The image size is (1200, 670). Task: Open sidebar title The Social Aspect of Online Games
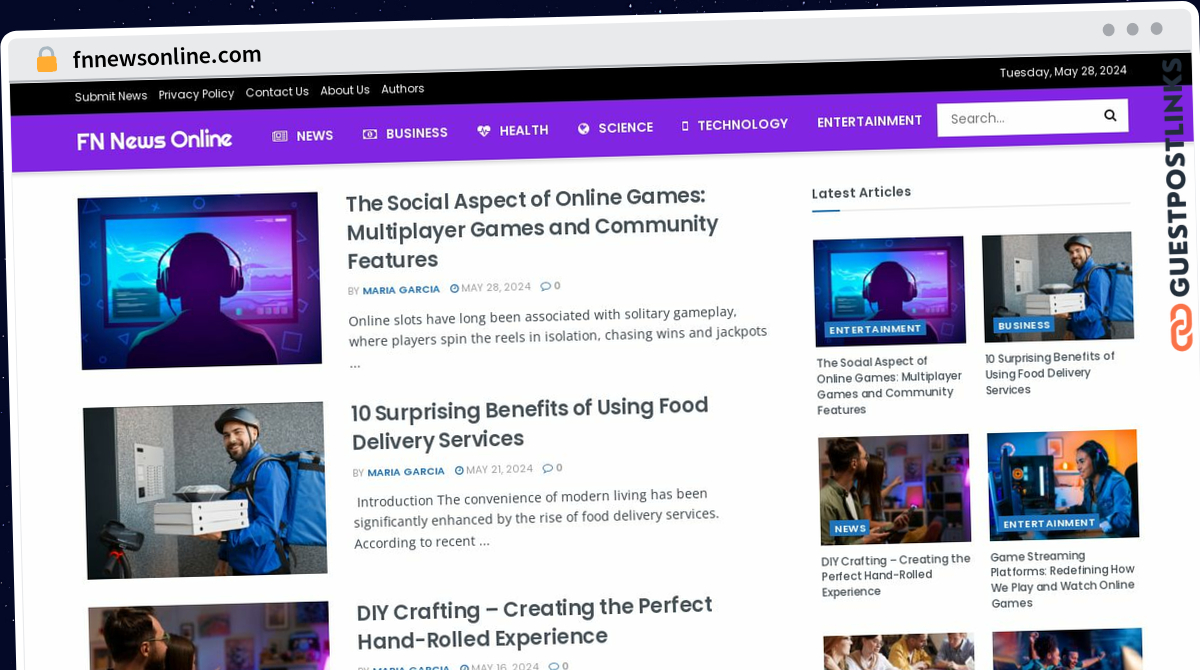click(889, 385)
